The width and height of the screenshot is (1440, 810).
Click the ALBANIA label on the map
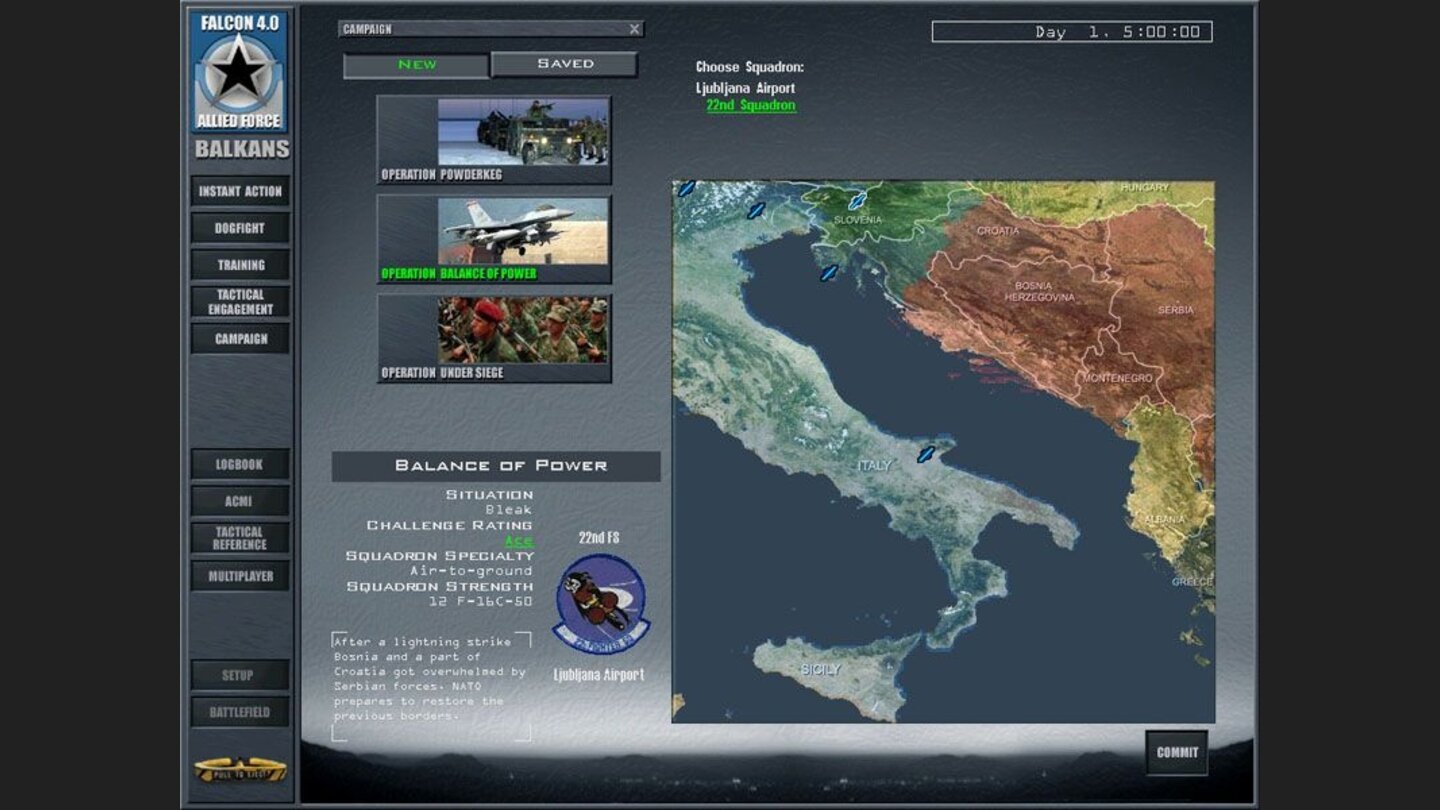1164,520
